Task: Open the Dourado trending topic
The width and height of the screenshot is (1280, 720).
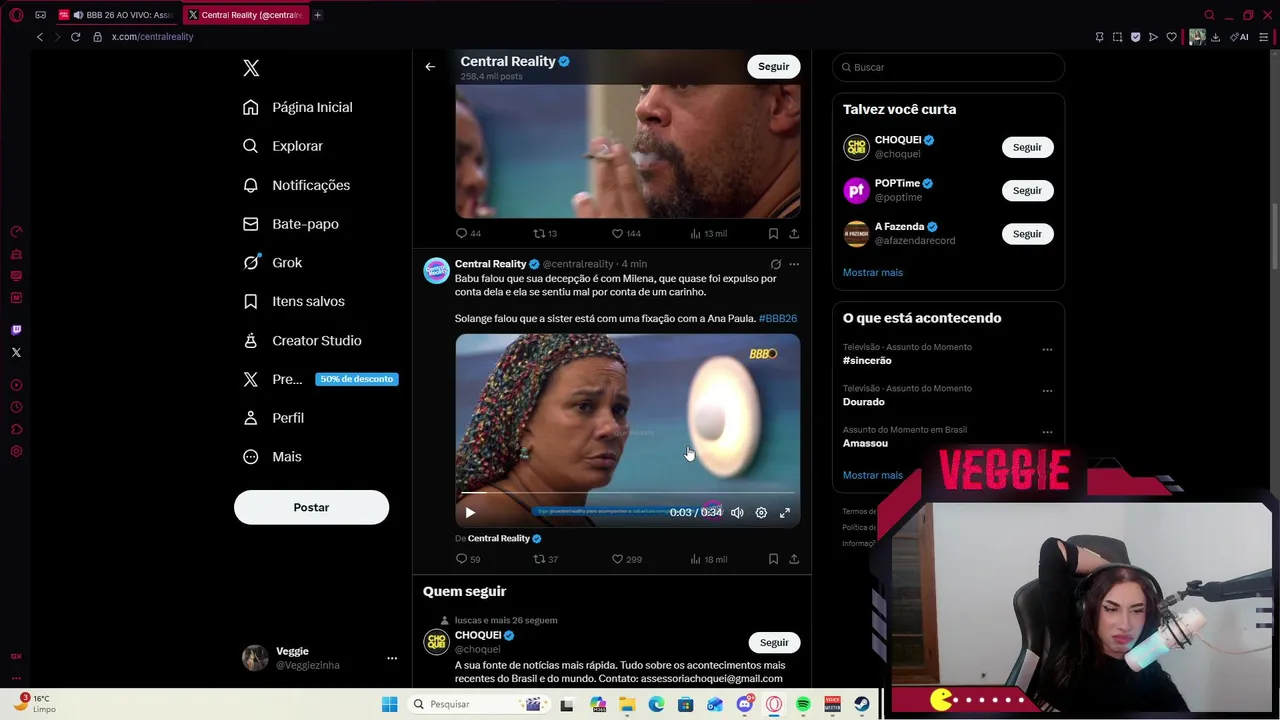Action: 864,401
